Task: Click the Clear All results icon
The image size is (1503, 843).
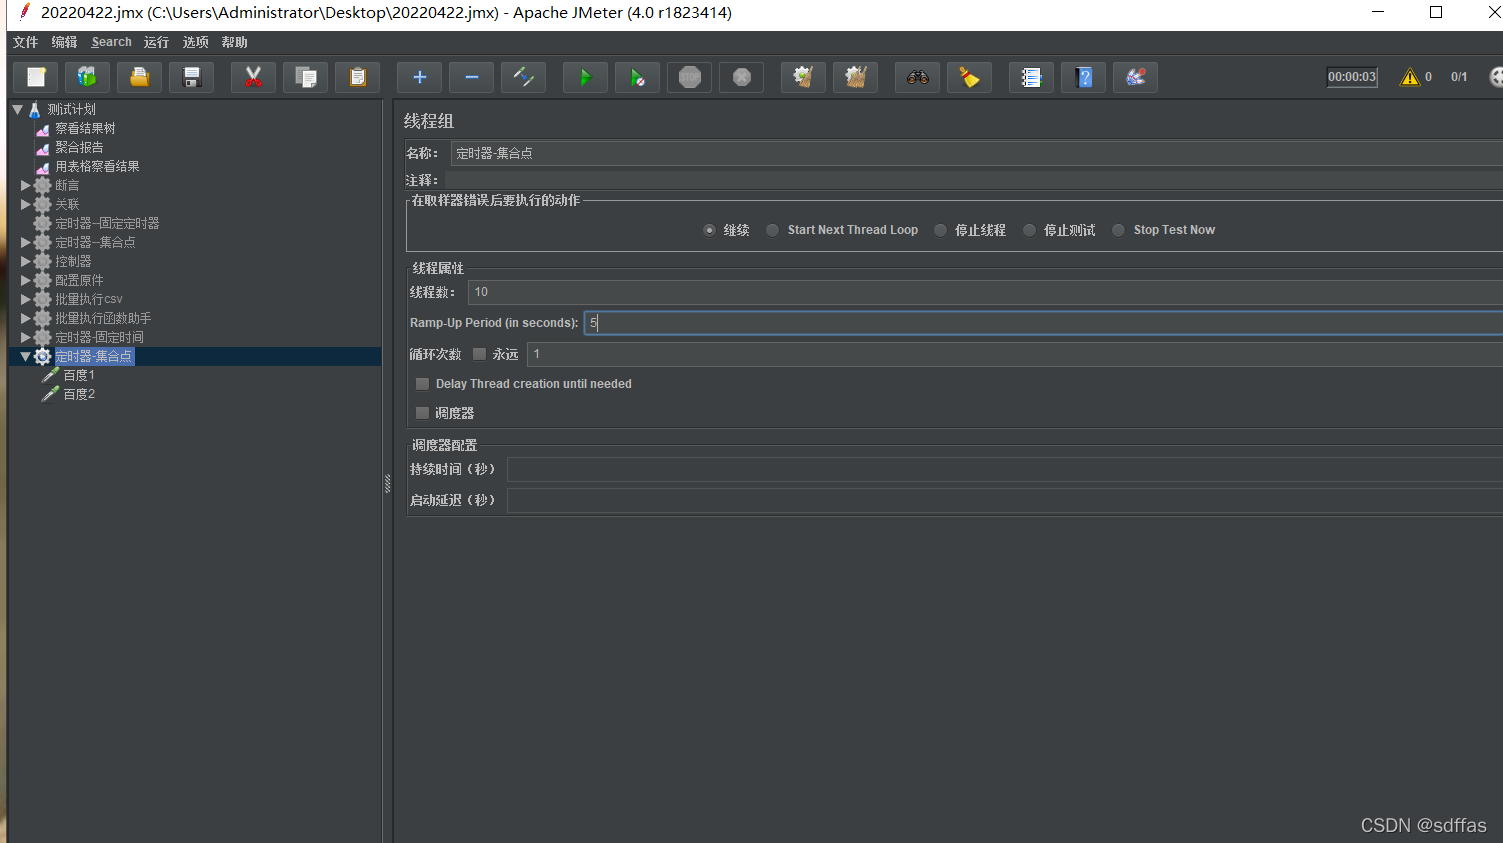Action: tap(856, 77)
